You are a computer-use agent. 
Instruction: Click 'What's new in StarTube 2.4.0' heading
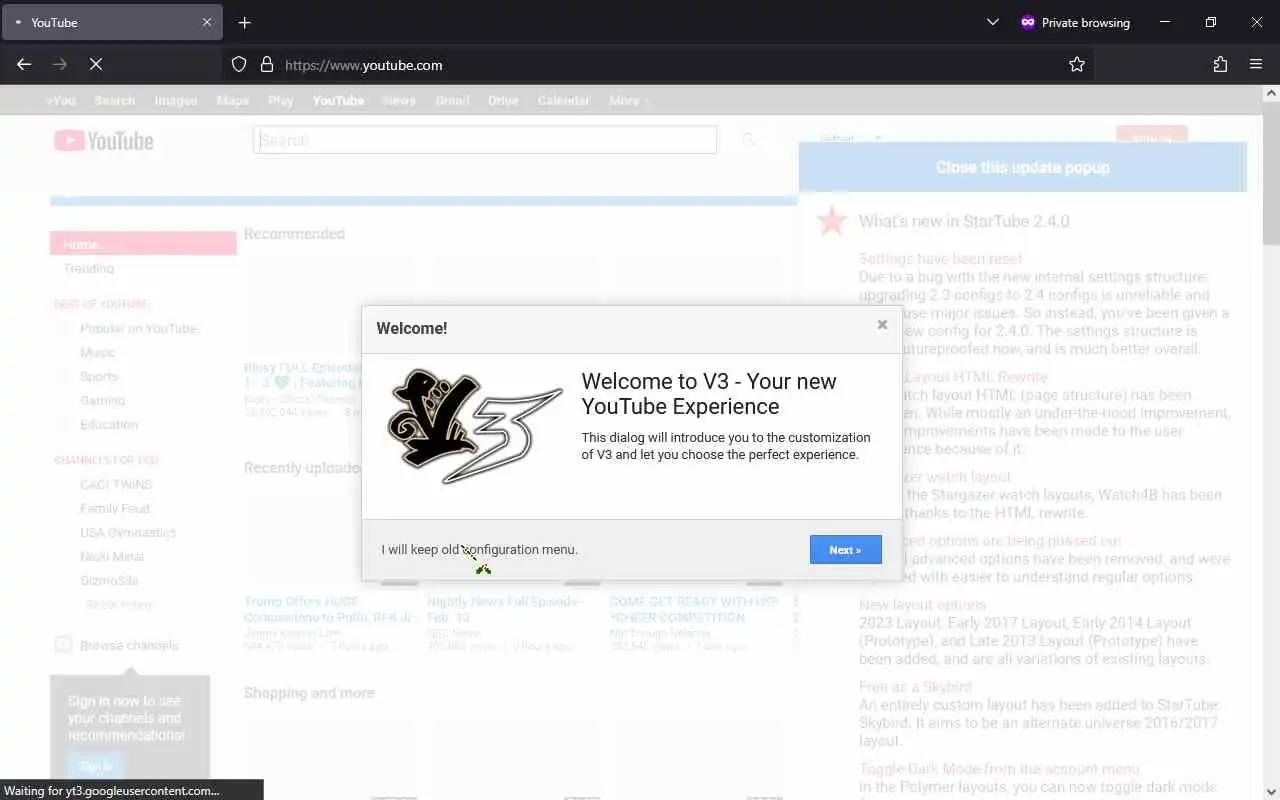coord(964,221)
